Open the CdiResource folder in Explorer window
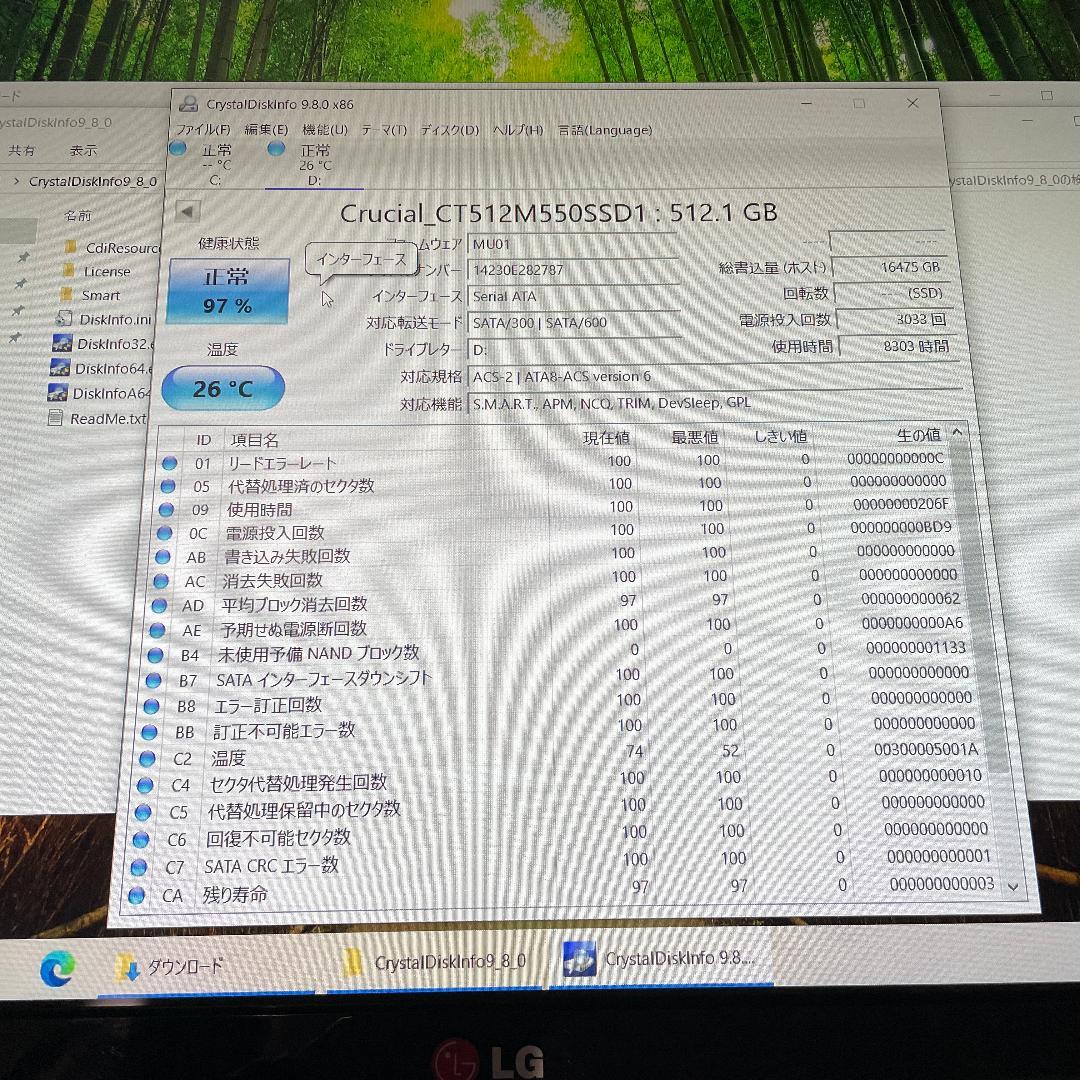Image resolution: width=1080 pixels, height=1080 pixels. click(x=112, y=247)
